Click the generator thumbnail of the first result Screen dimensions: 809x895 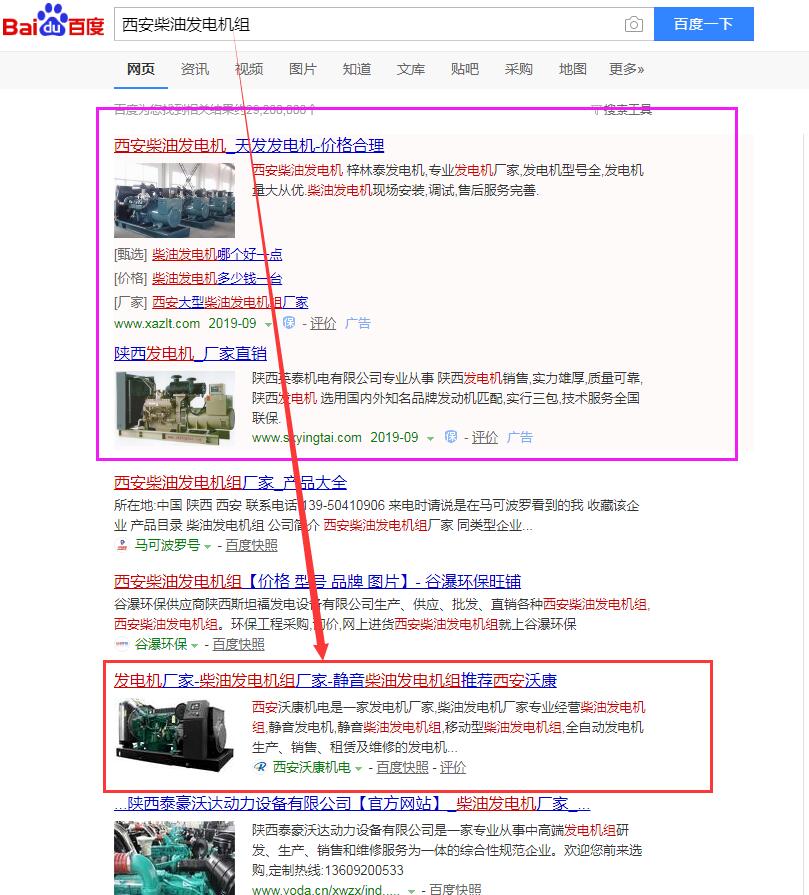tap(175, 200)
